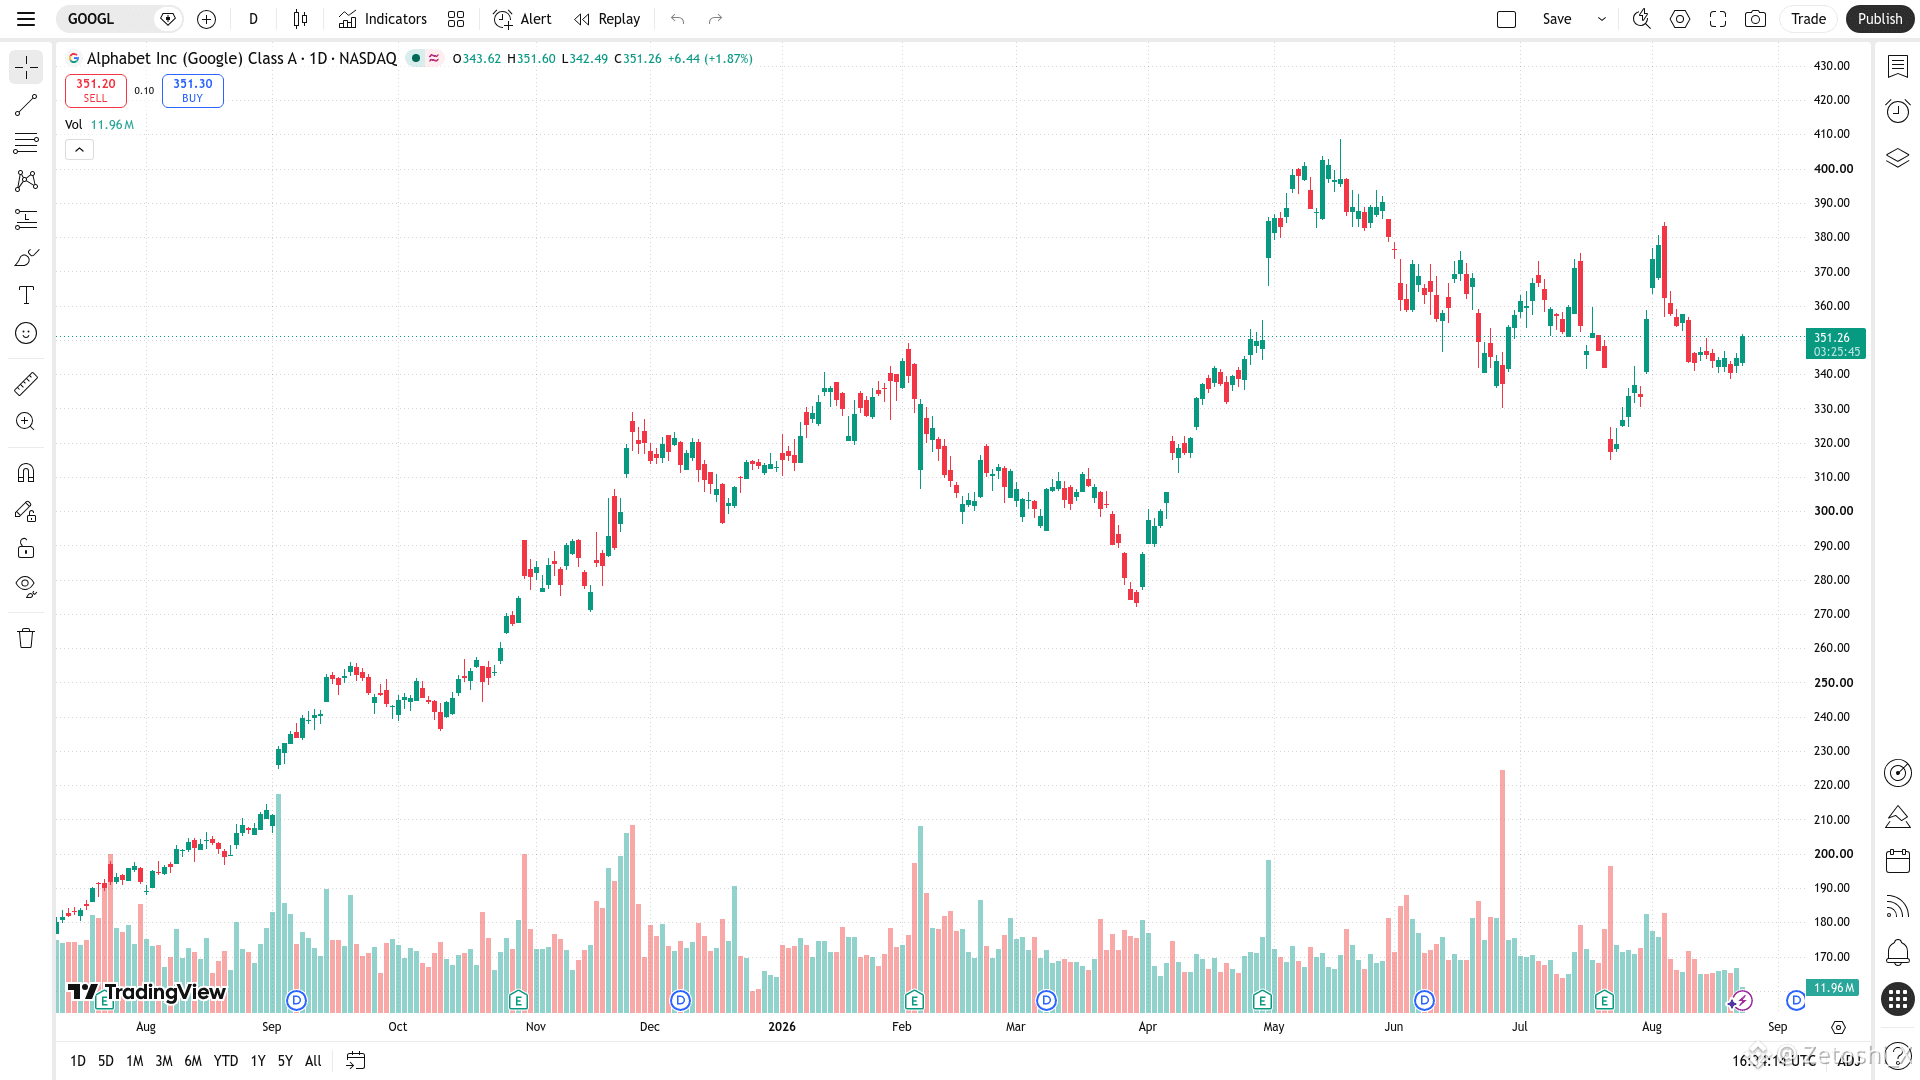Screen dimensions: 1920x1080
Task: Show All time range
Action: tap(313, 1061)
